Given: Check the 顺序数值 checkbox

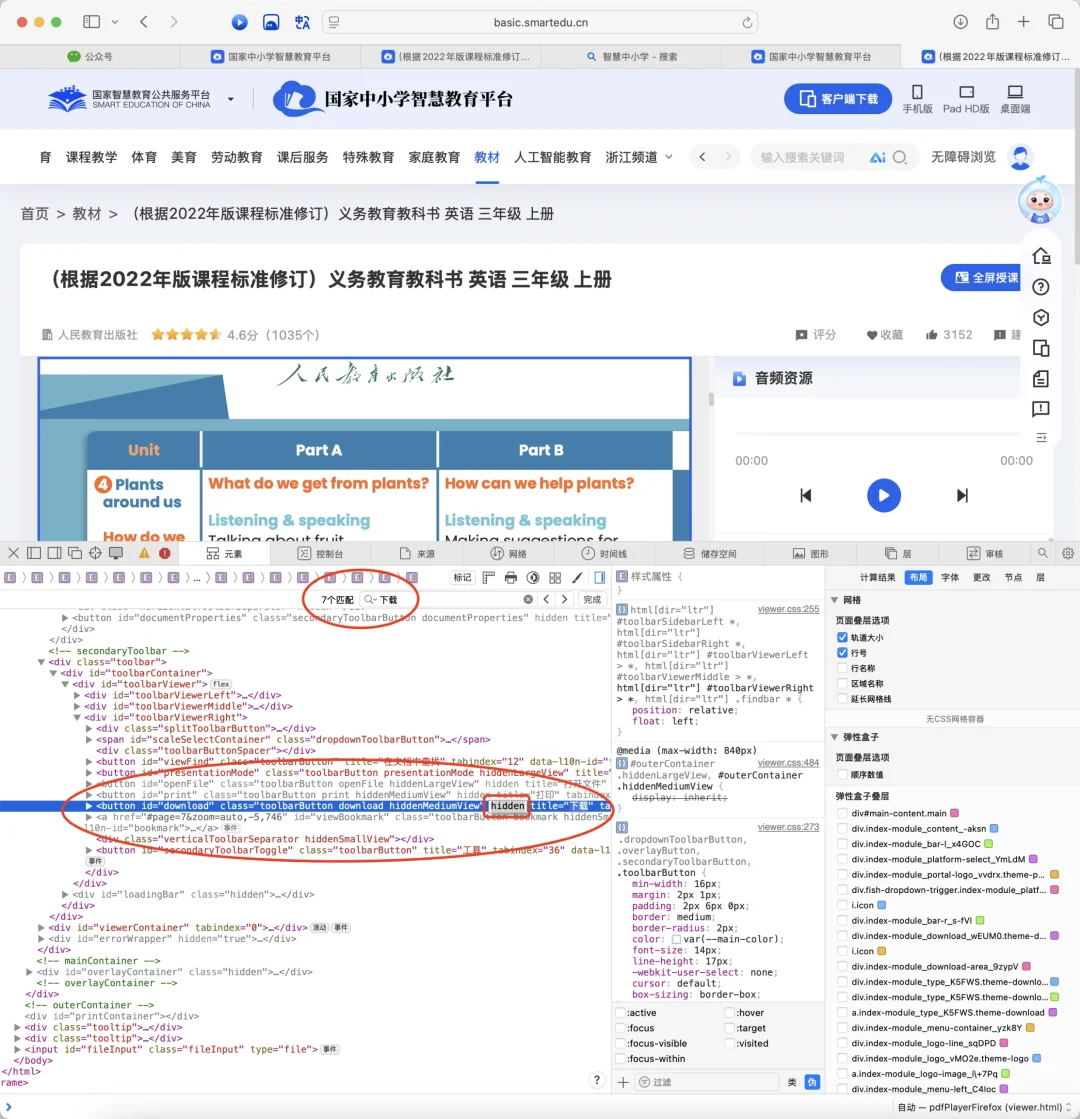Looking at the screenshot, I should 842,774.
